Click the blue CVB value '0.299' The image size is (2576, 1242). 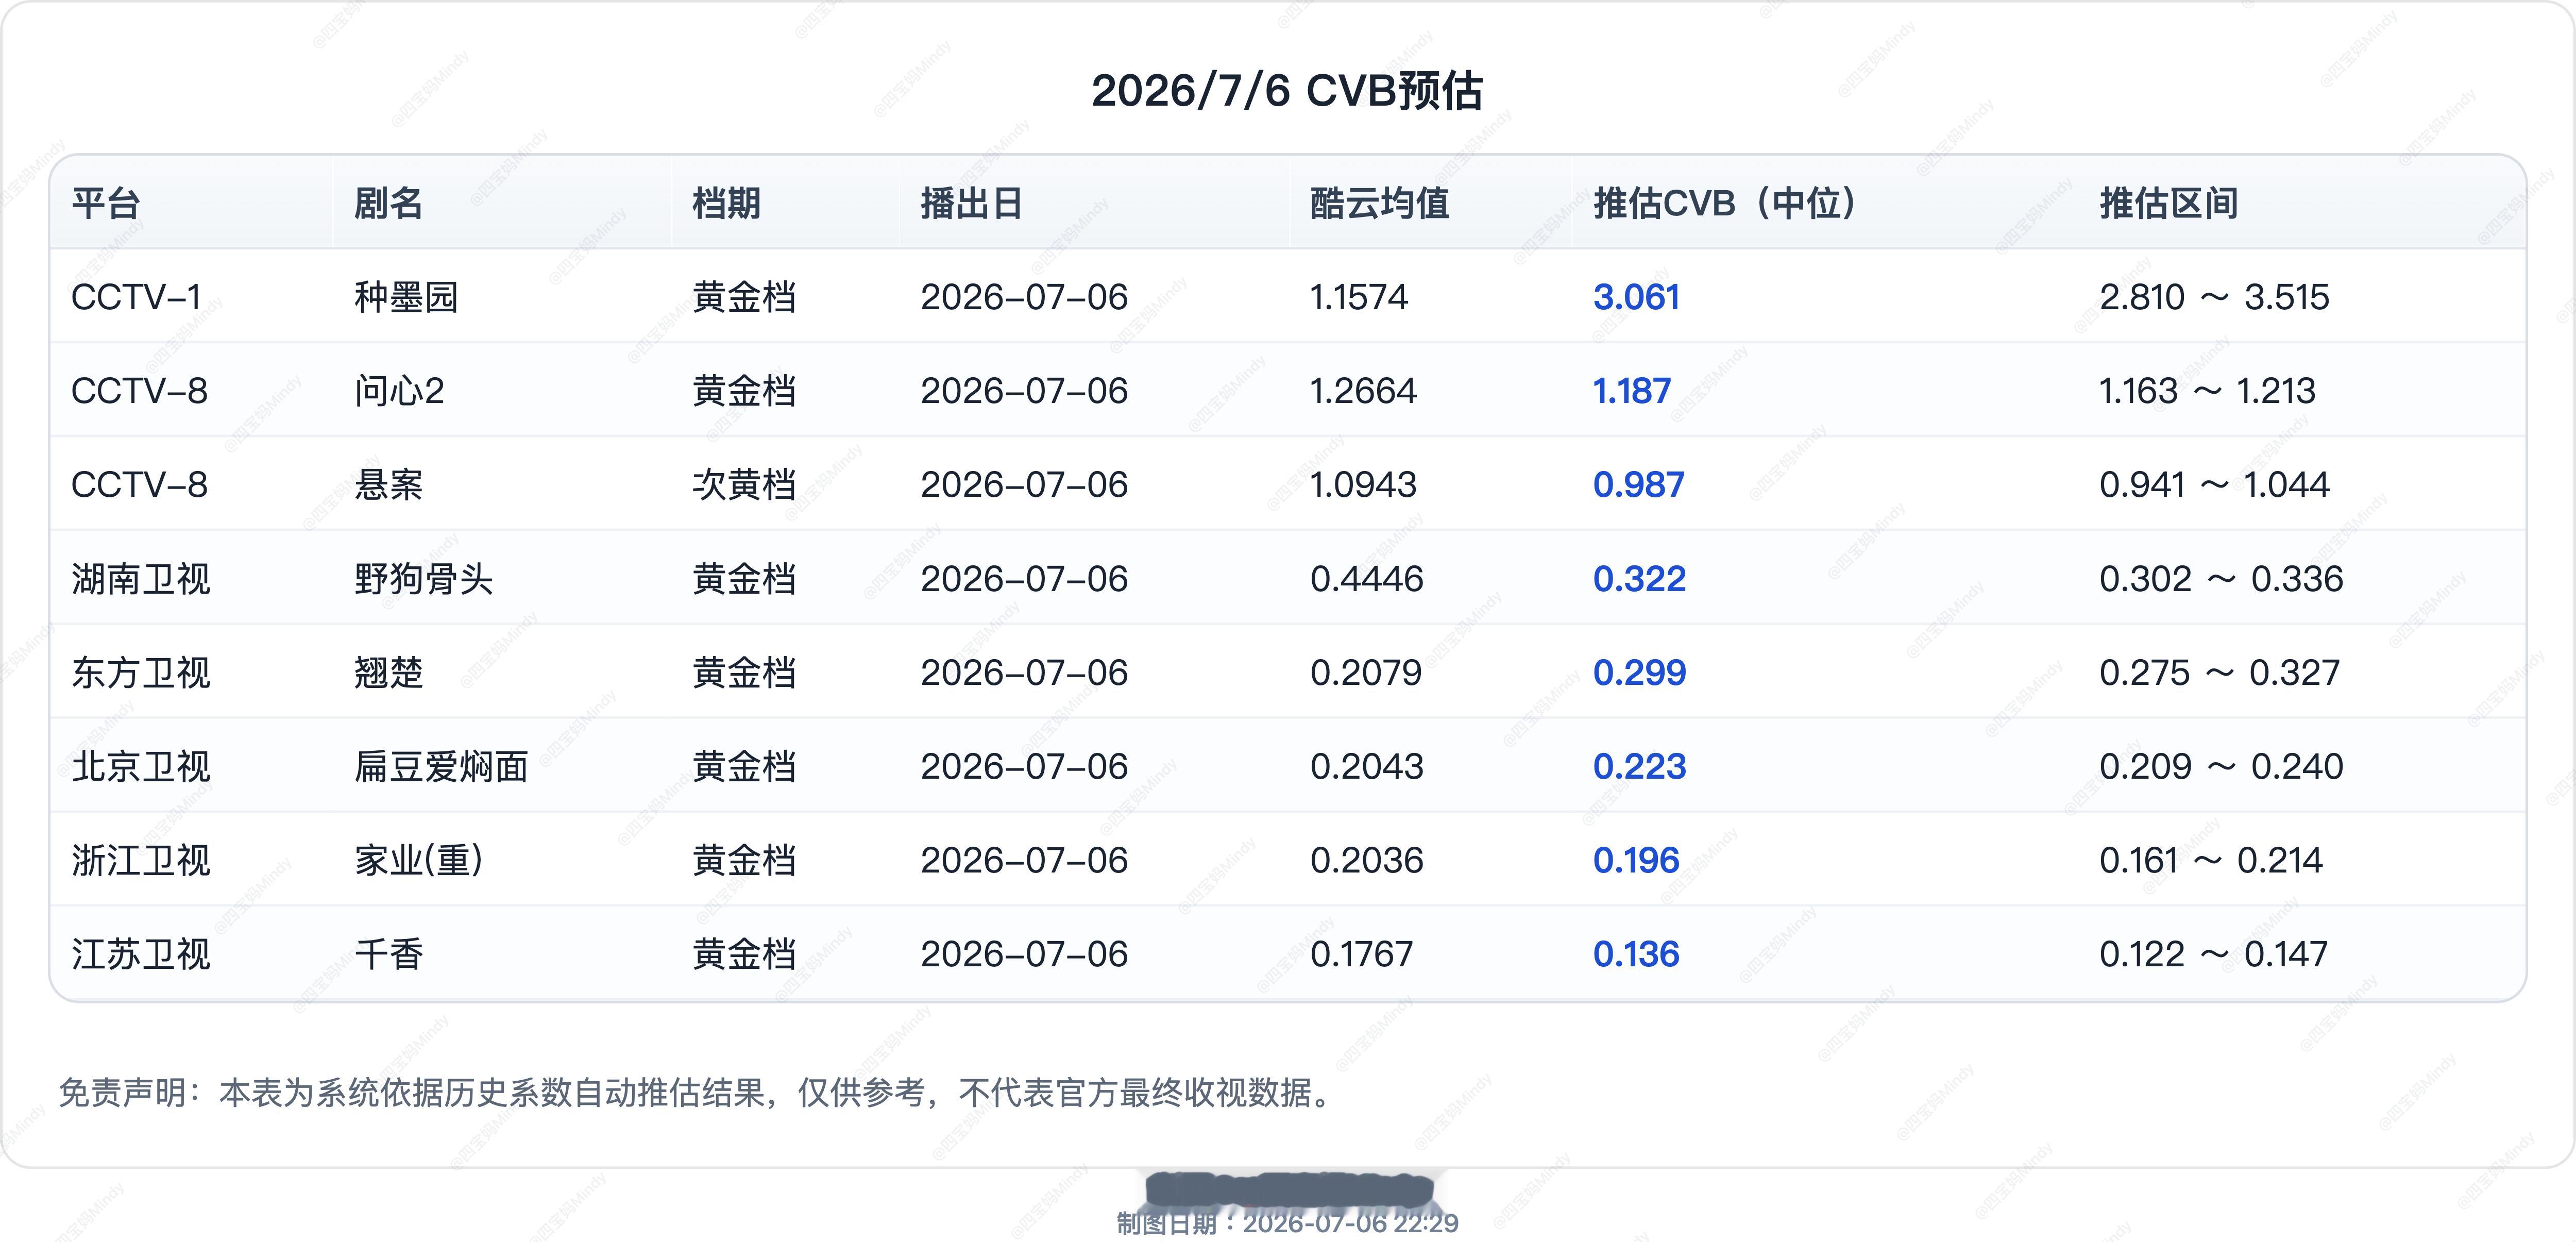[x=1639, y=673]
